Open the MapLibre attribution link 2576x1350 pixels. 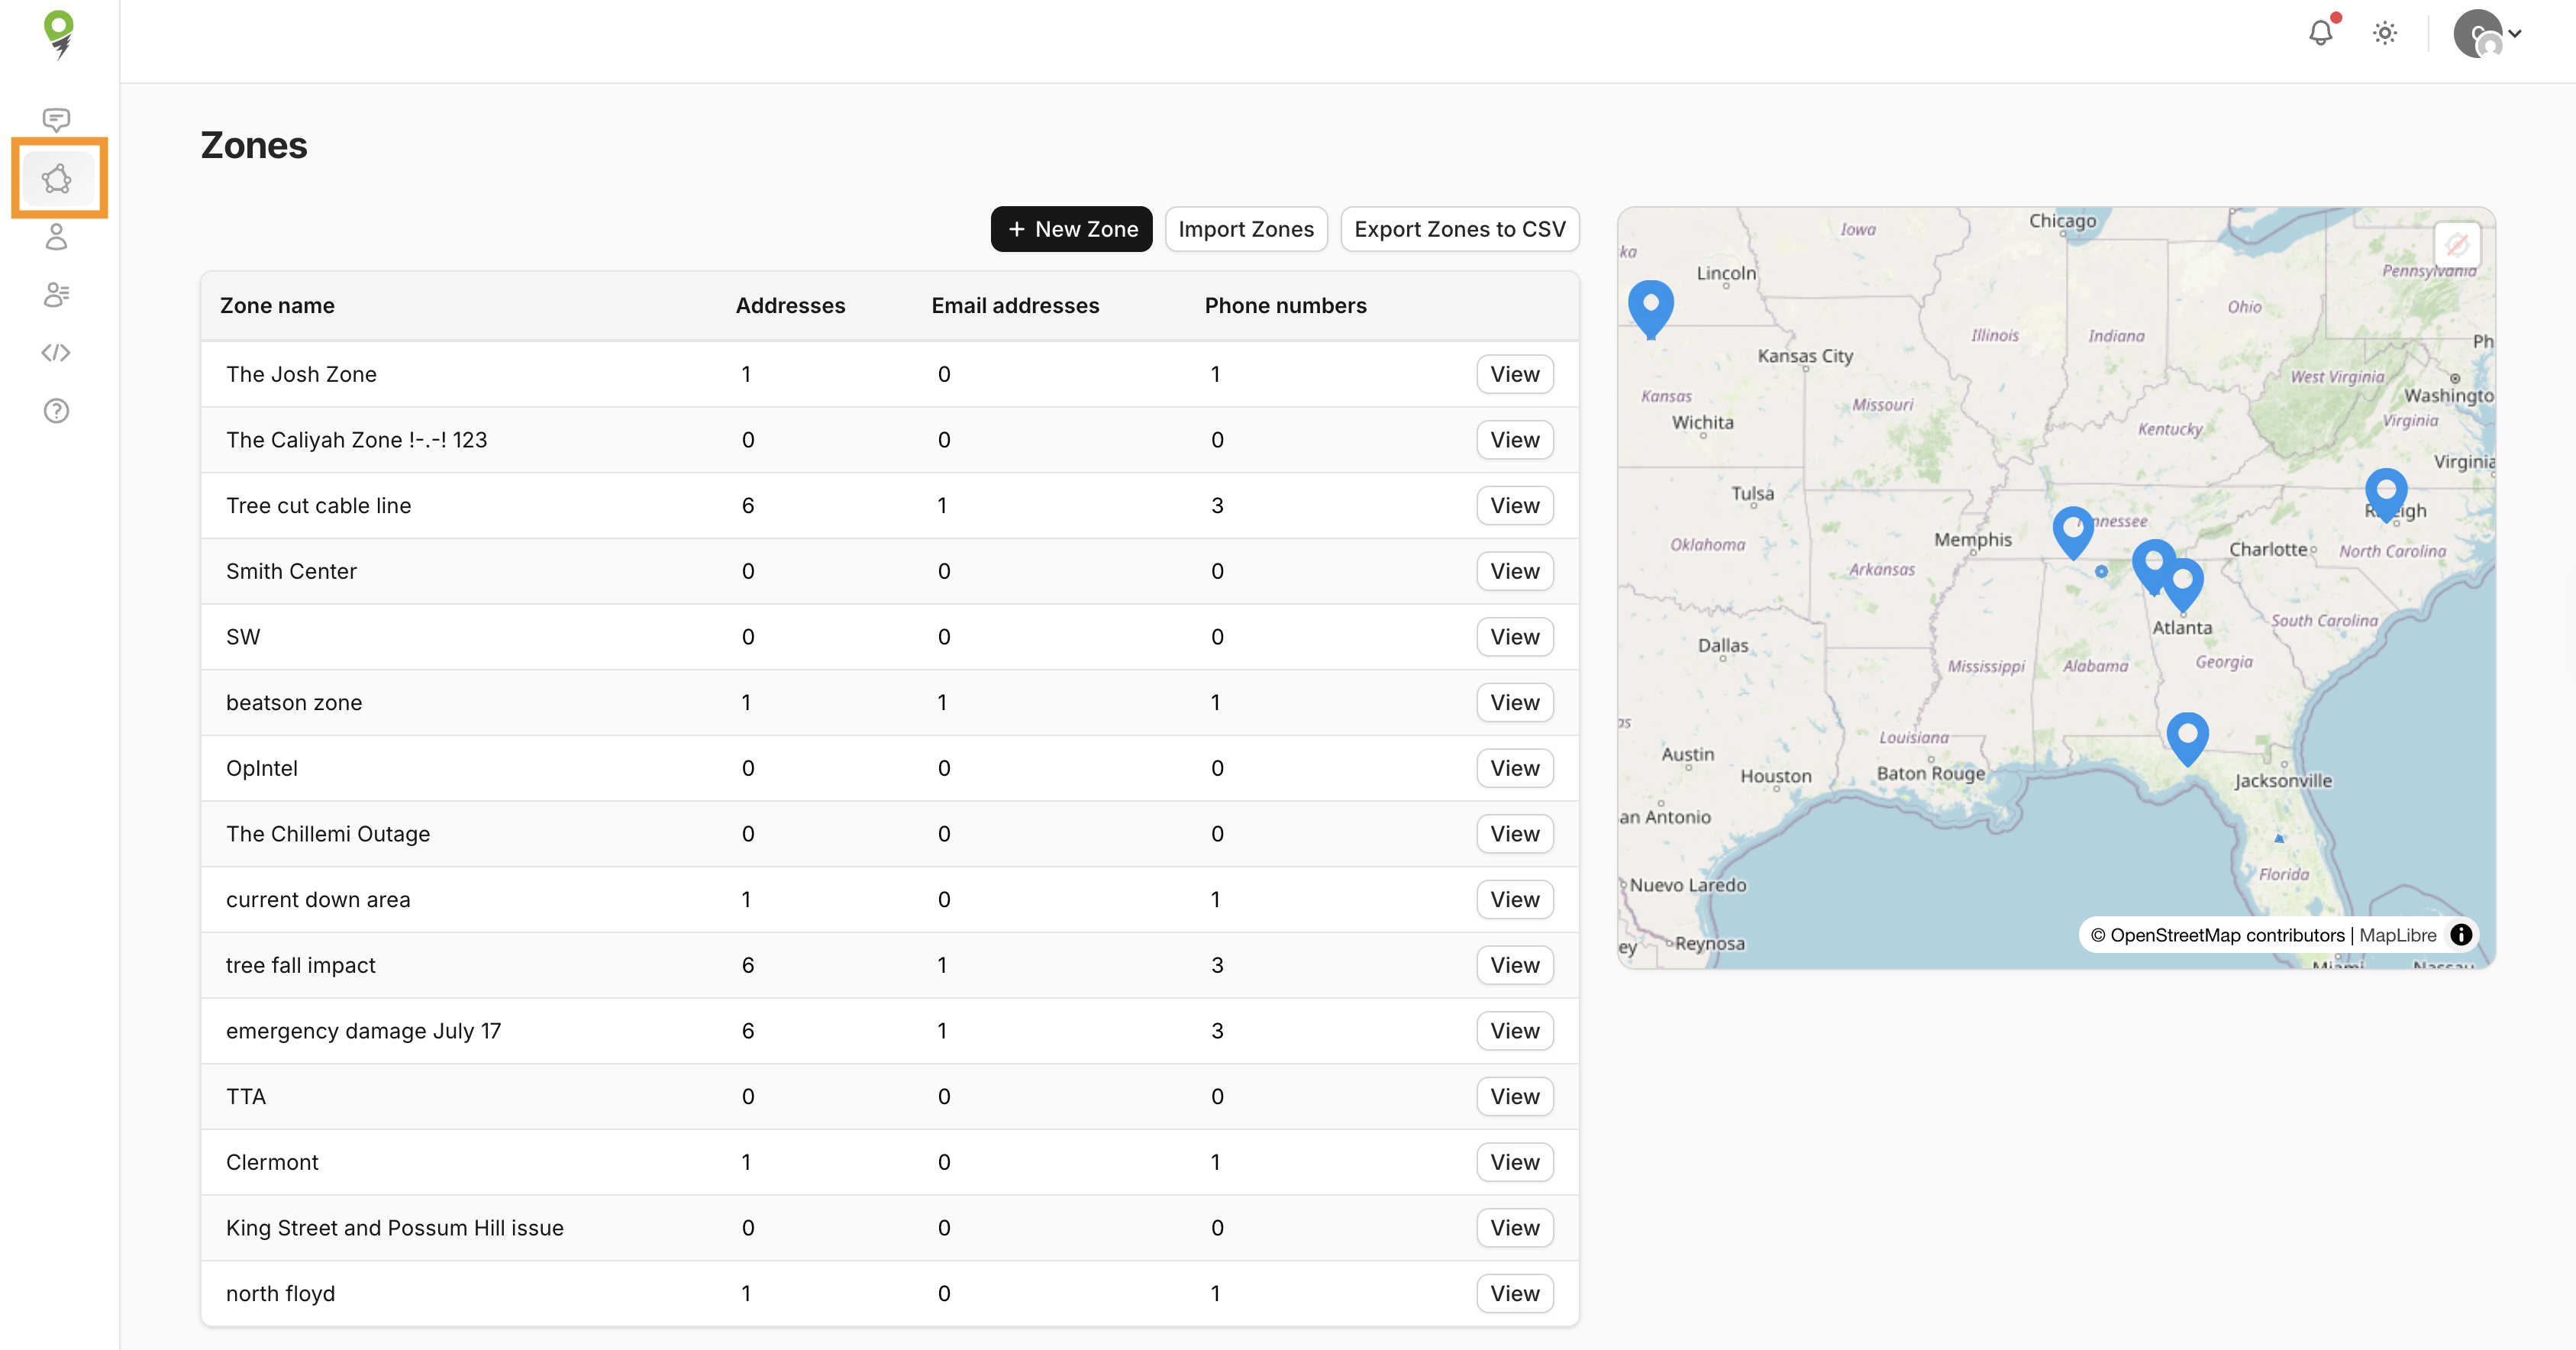click(x=2397, y=935)
